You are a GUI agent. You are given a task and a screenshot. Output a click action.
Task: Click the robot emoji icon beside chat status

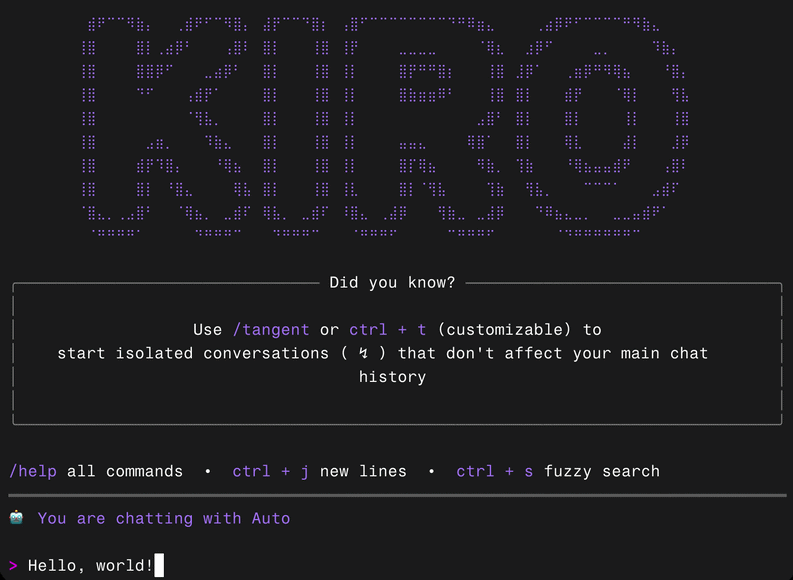click(16, 518)
